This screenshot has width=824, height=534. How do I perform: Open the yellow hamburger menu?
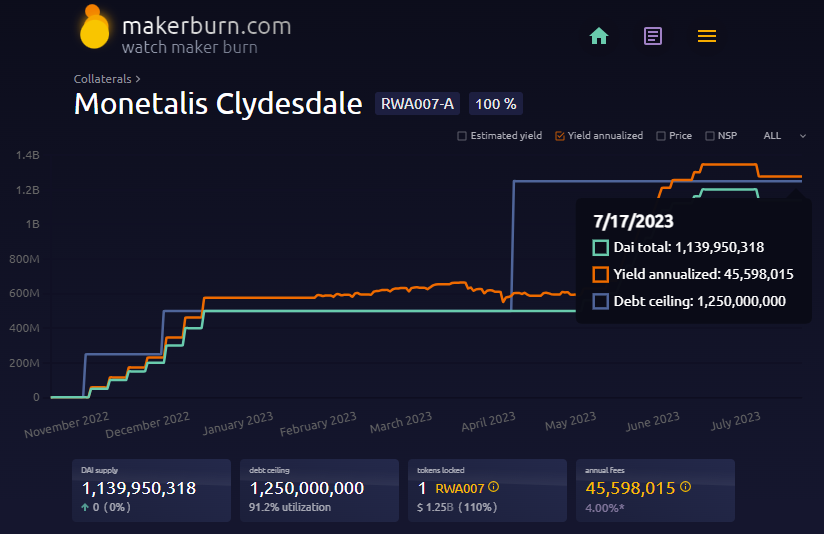(707, 36)
